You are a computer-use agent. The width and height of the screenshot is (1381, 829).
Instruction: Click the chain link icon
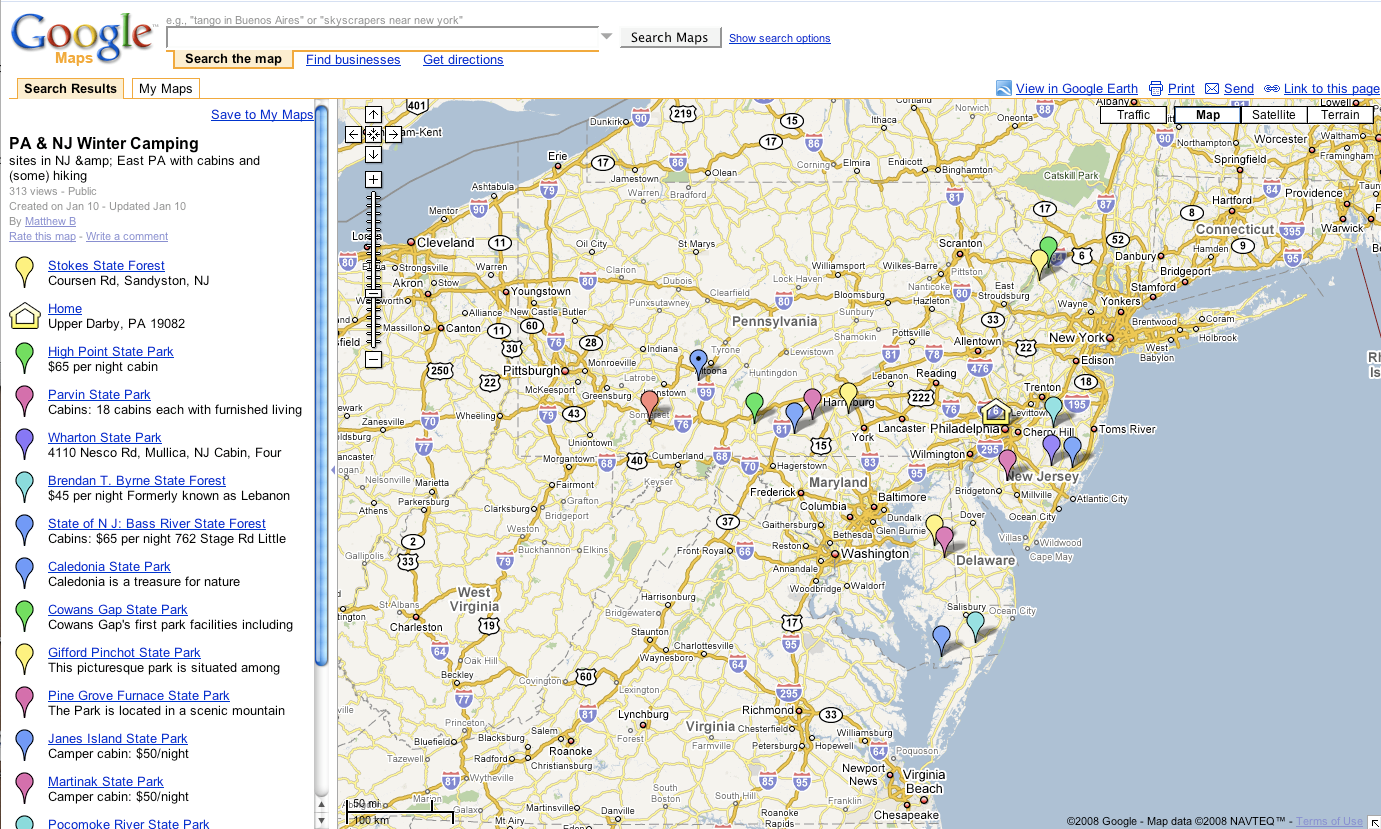pos(1272,89)
